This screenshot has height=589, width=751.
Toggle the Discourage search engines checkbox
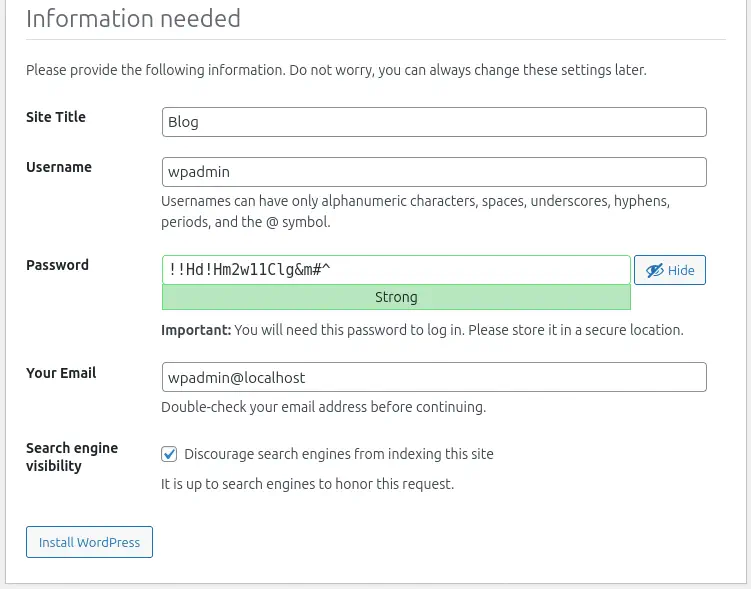(x=169, y=454)
